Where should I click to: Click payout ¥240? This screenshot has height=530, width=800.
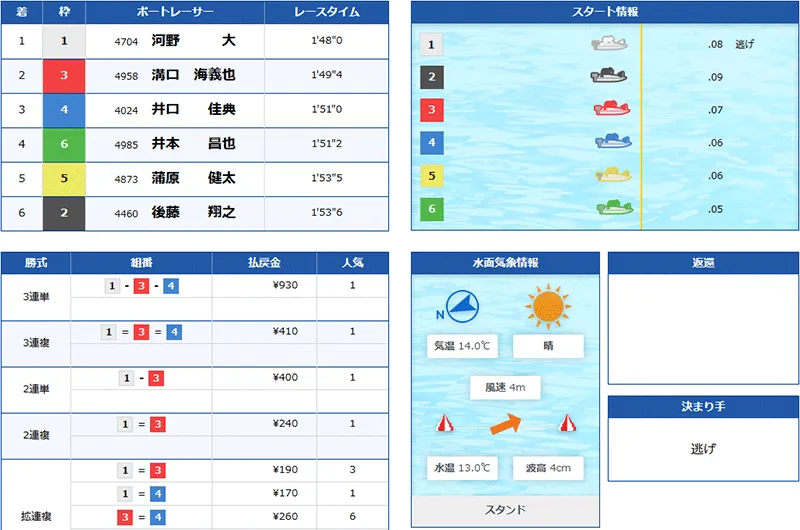pos(285,423)
